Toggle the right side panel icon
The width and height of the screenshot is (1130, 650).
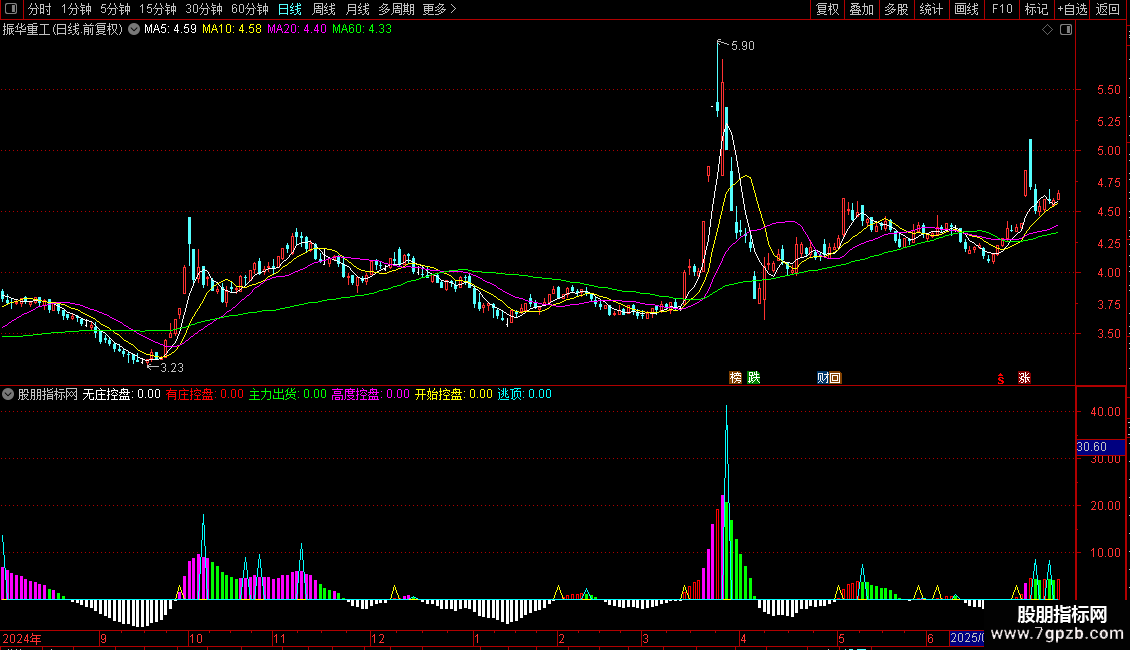click(x=1066, y=30)
